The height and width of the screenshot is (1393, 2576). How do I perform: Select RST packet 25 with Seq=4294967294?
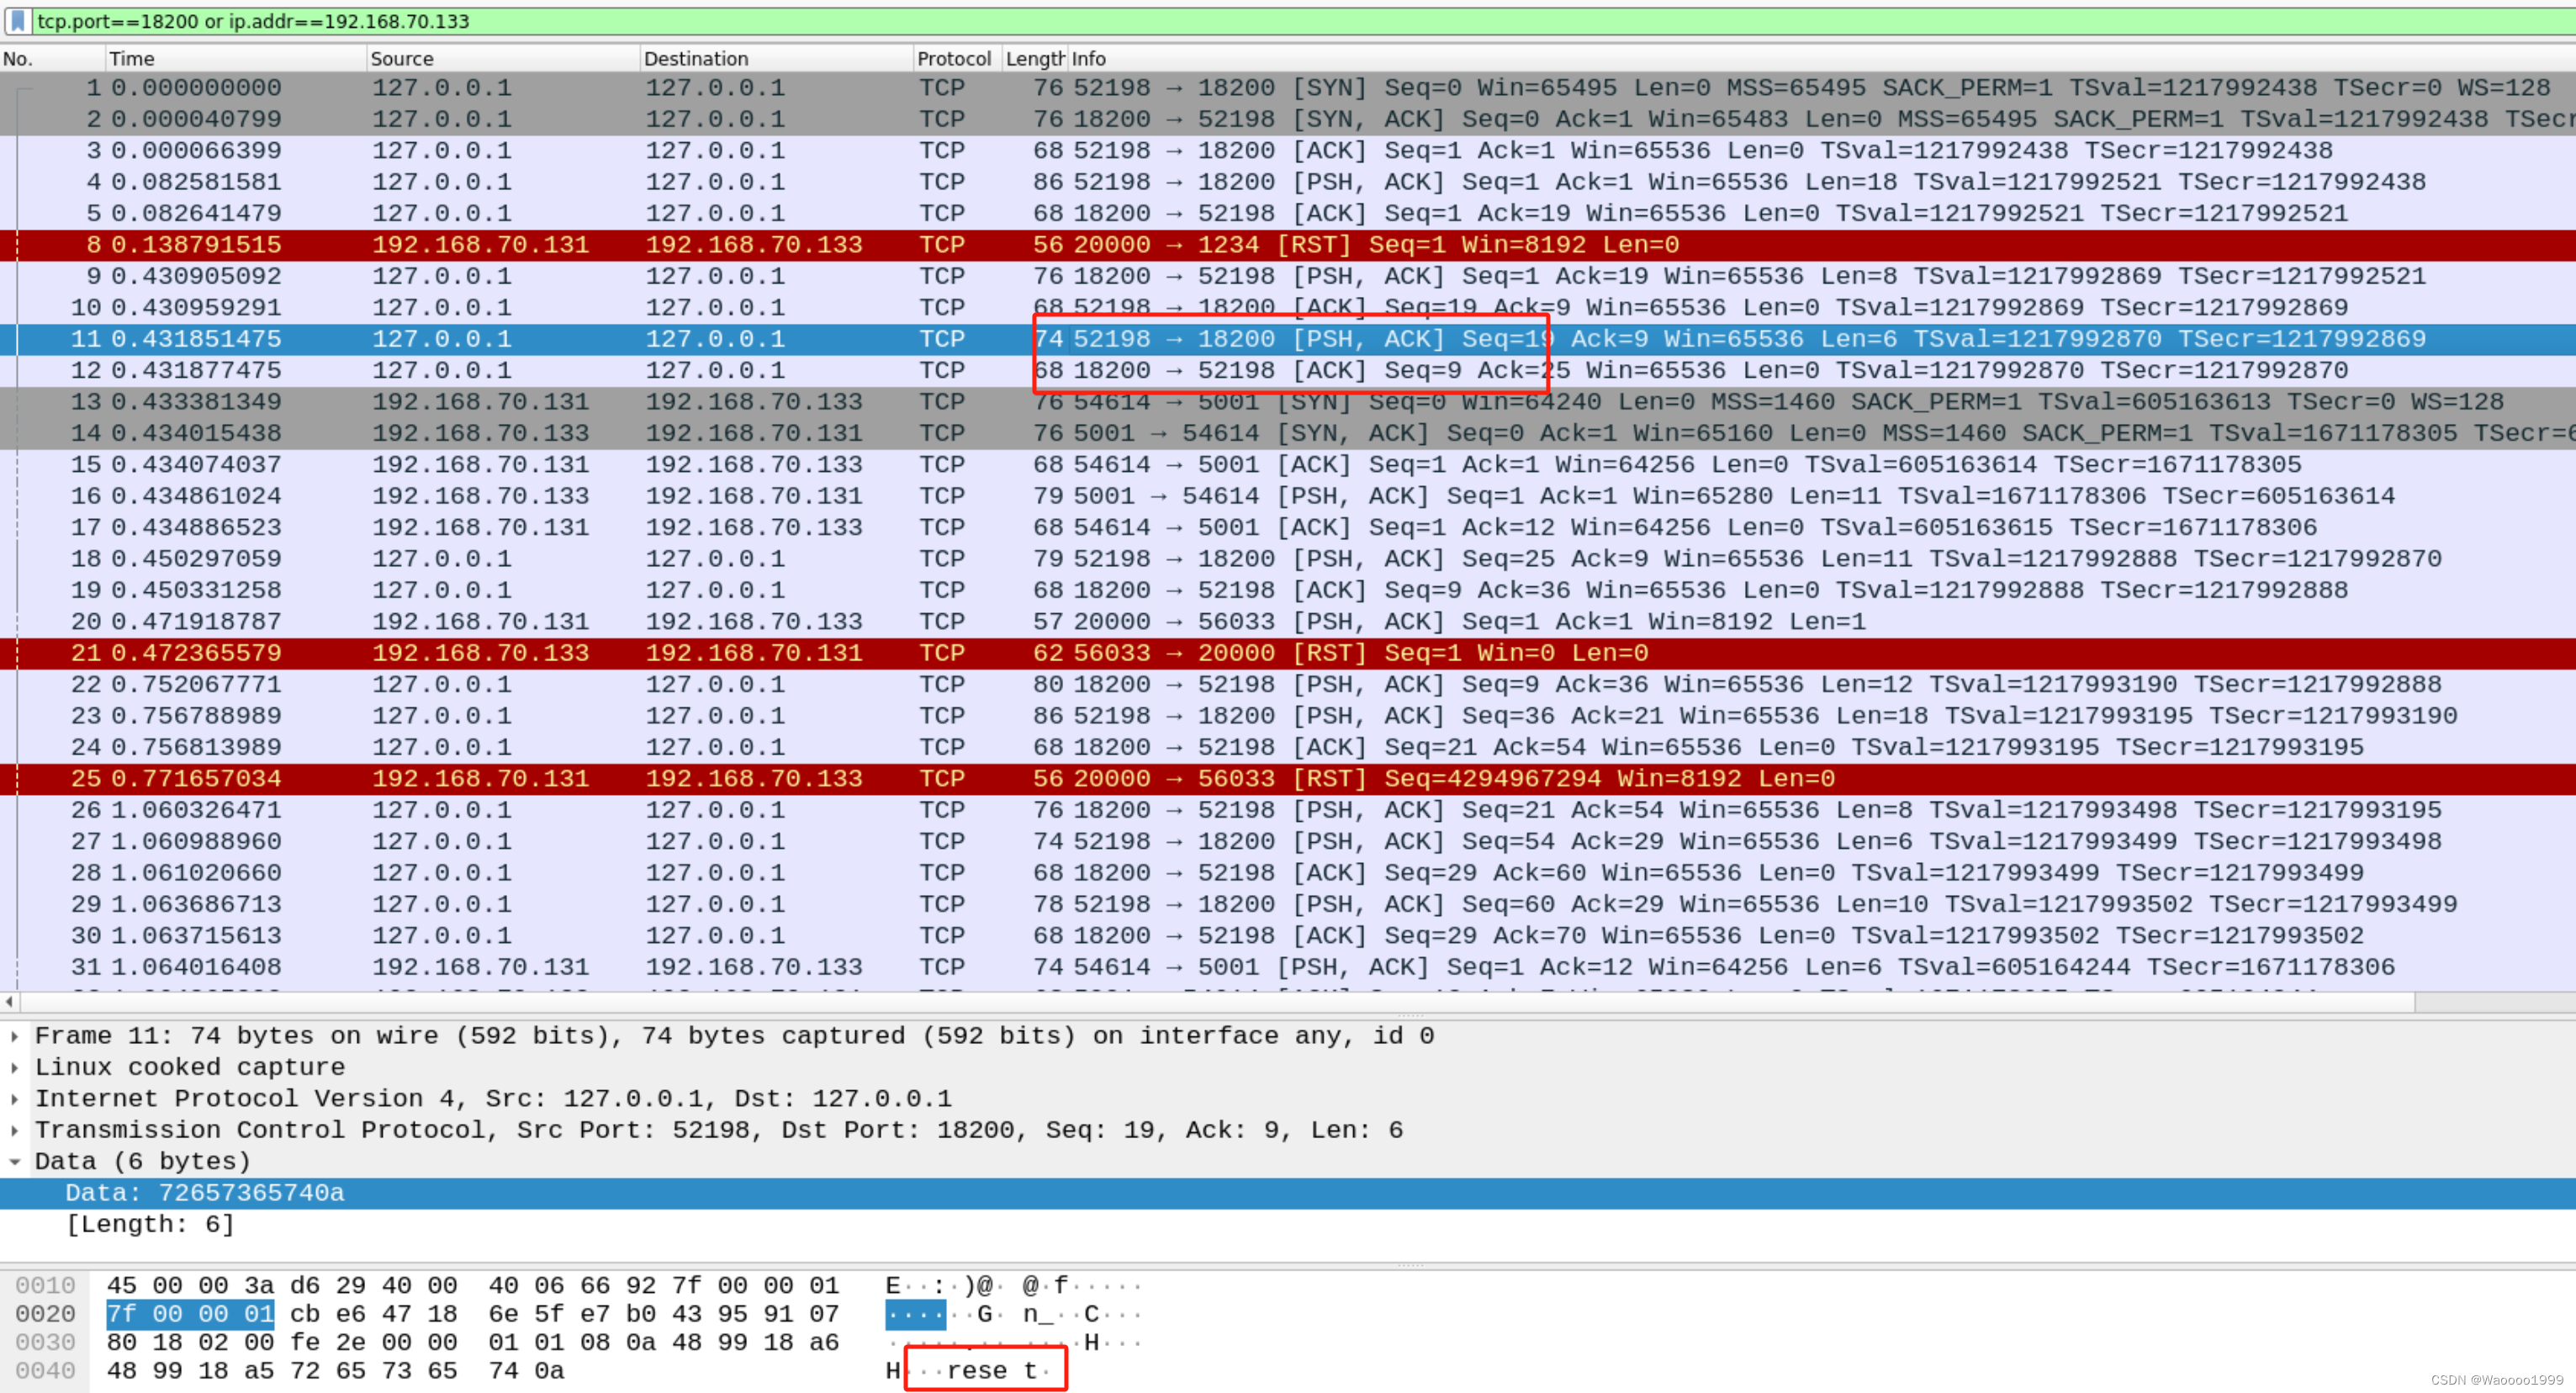point(1288,779)
